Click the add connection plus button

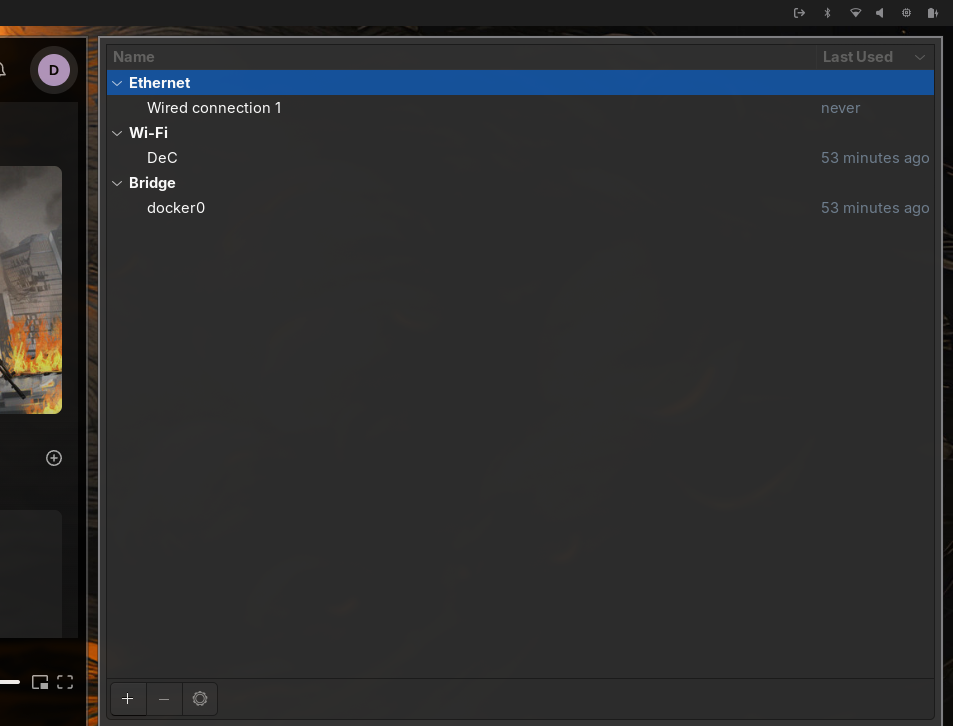pyautogui.click(x=127, y=699)
